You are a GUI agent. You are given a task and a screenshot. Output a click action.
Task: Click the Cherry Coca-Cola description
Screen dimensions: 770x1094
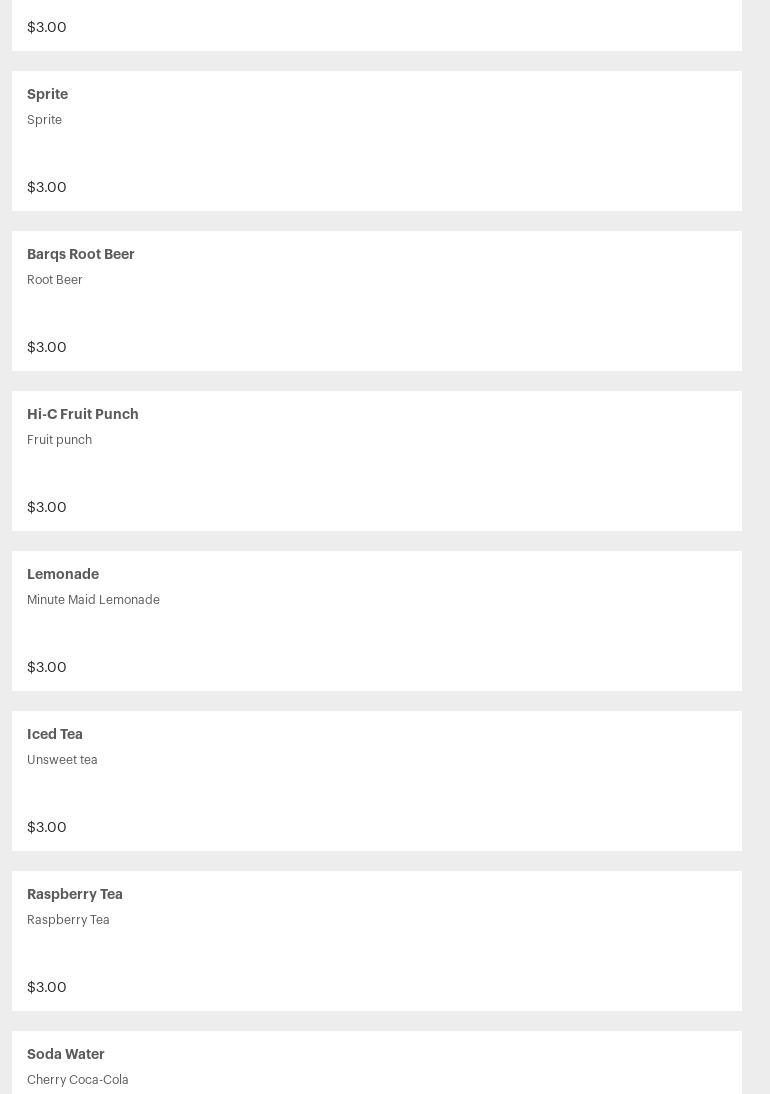pos(78,1080)
